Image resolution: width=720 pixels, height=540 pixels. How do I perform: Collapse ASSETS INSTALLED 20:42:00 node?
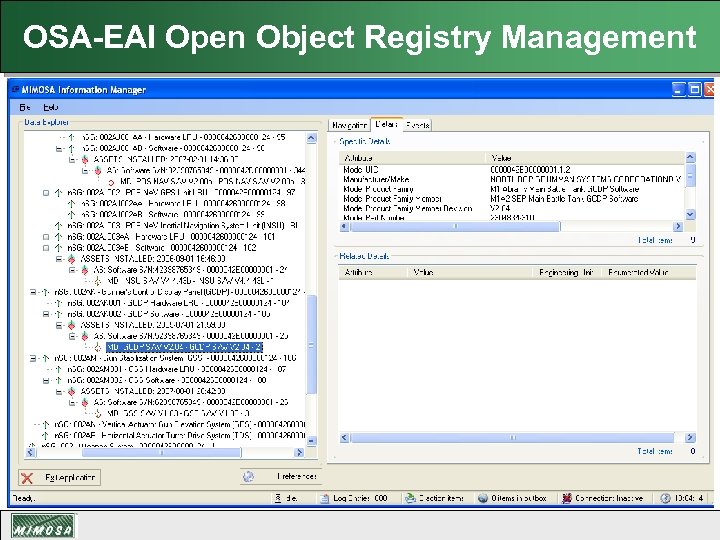point(59,391)
